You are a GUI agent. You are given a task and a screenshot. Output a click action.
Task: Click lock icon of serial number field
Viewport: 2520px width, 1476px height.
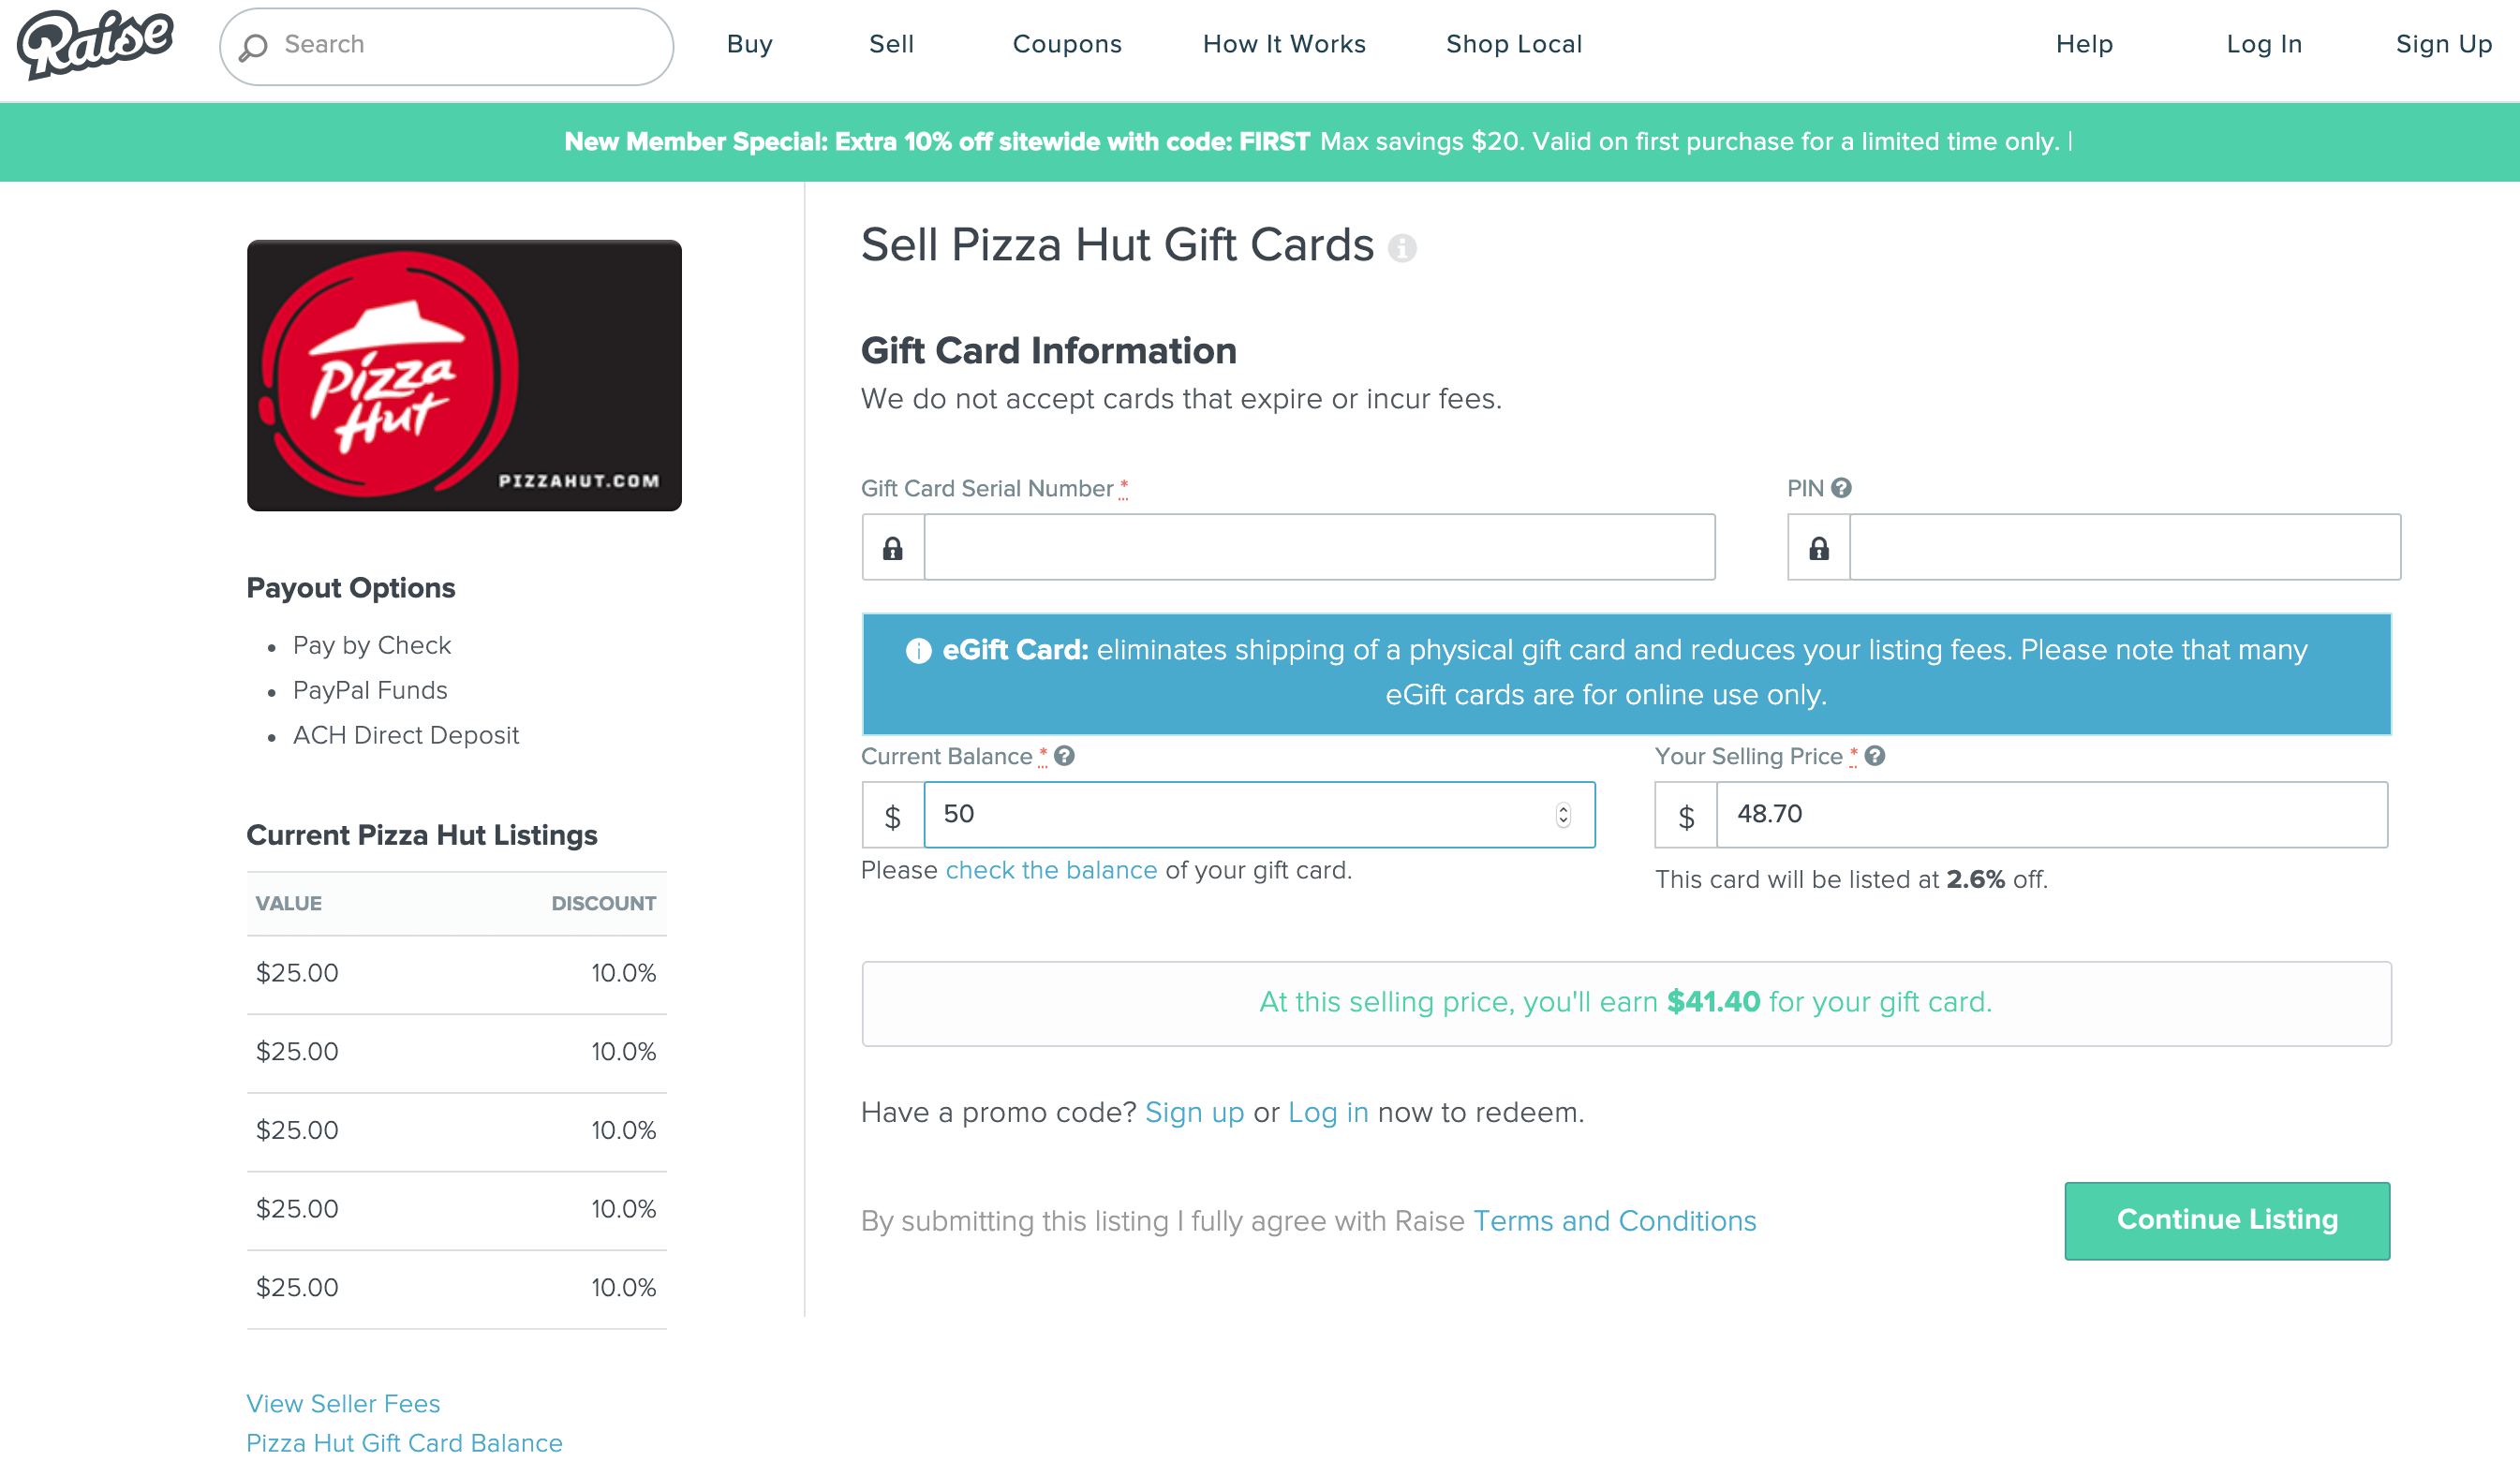point(893,548)
